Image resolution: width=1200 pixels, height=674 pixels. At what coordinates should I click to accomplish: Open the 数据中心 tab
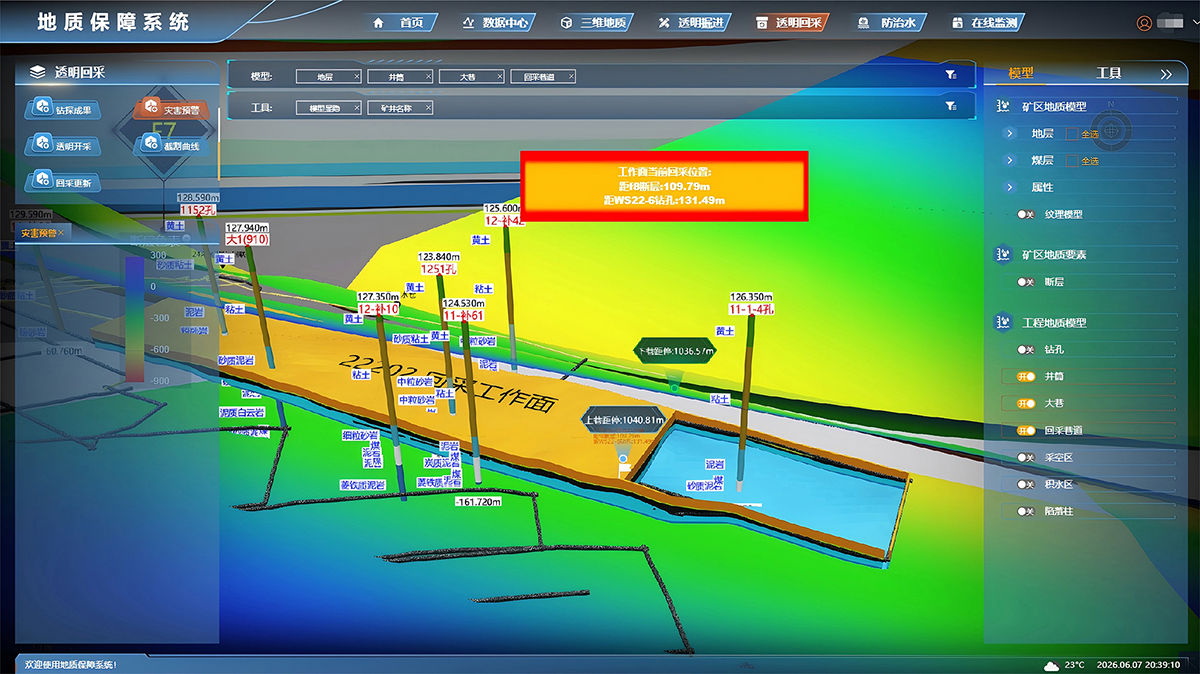(x=497, y=22)
